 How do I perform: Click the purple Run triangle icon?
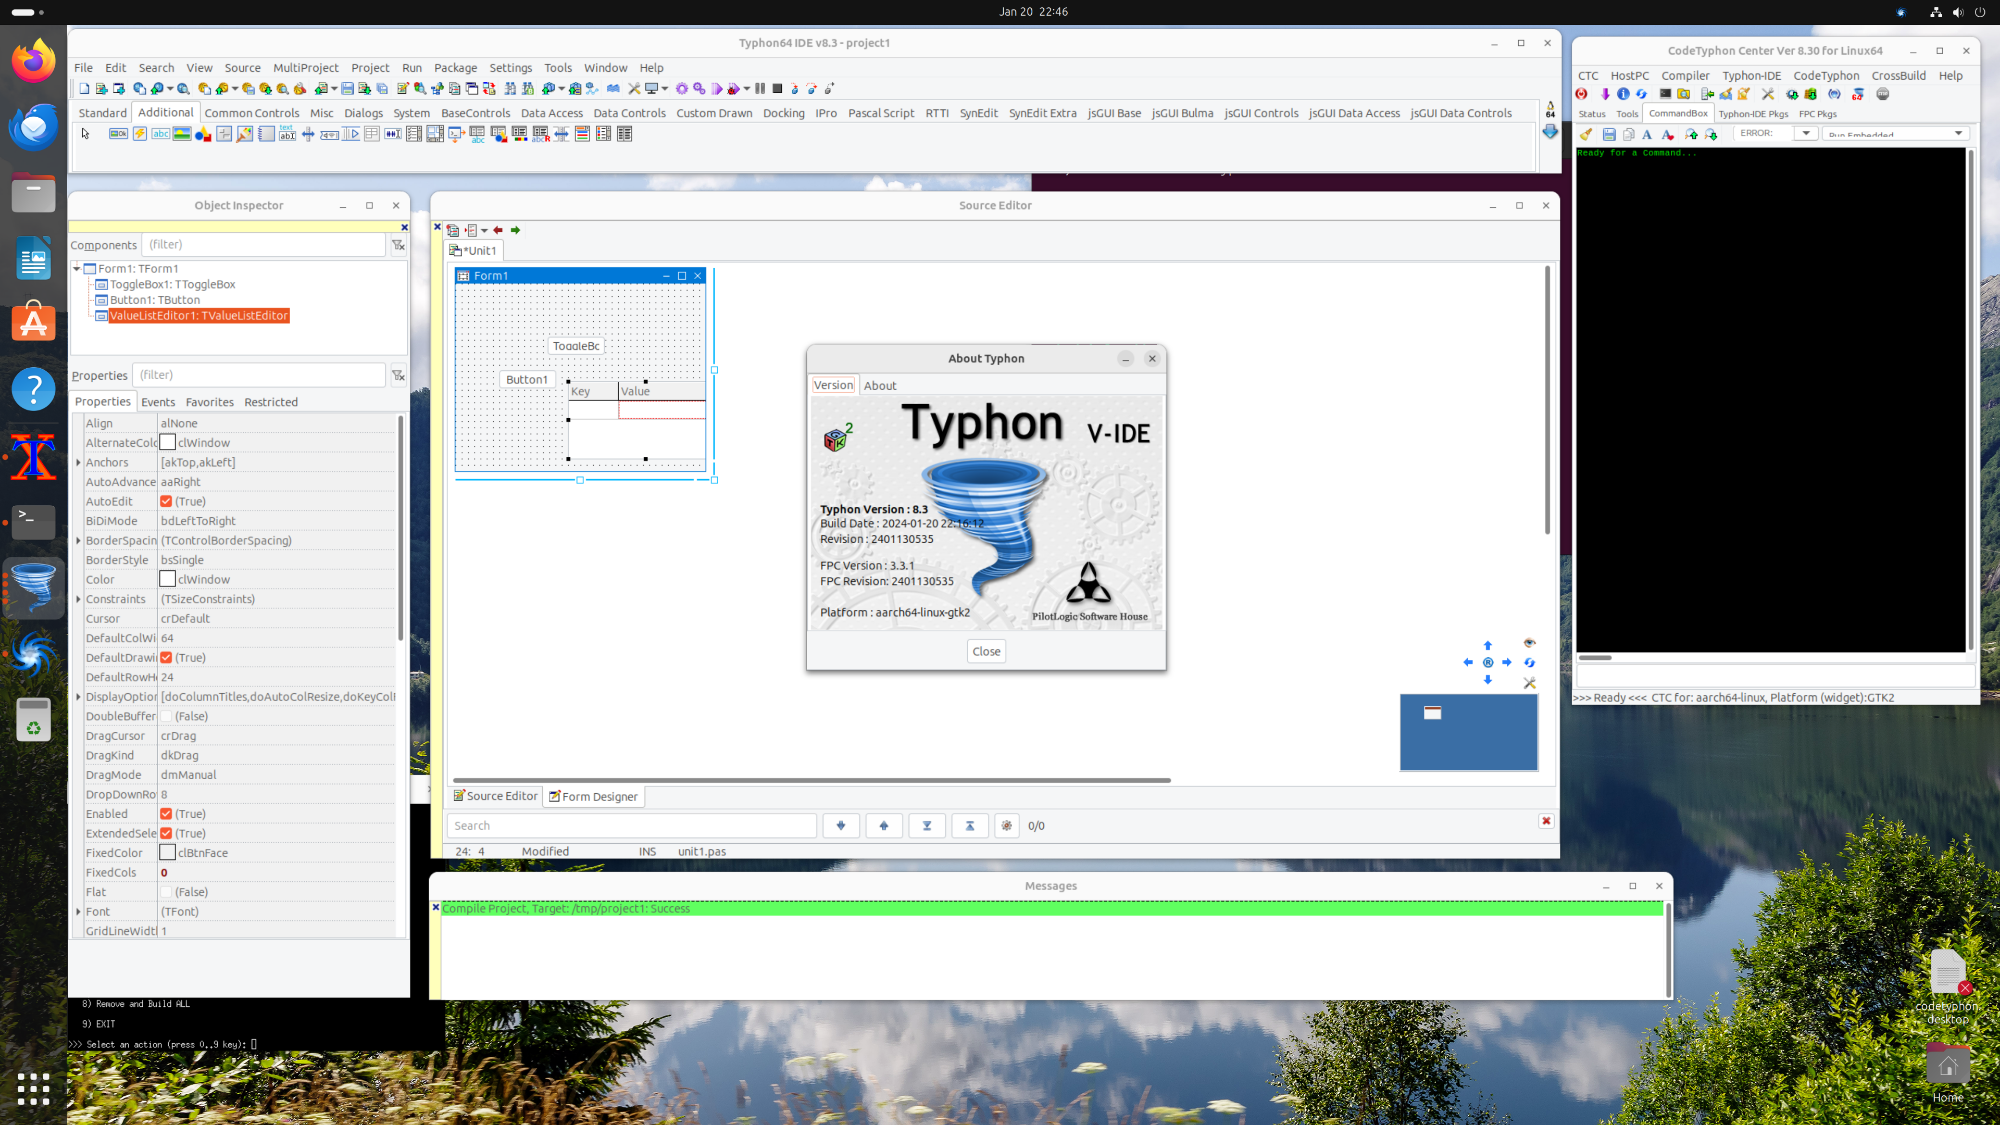point(716,89)
